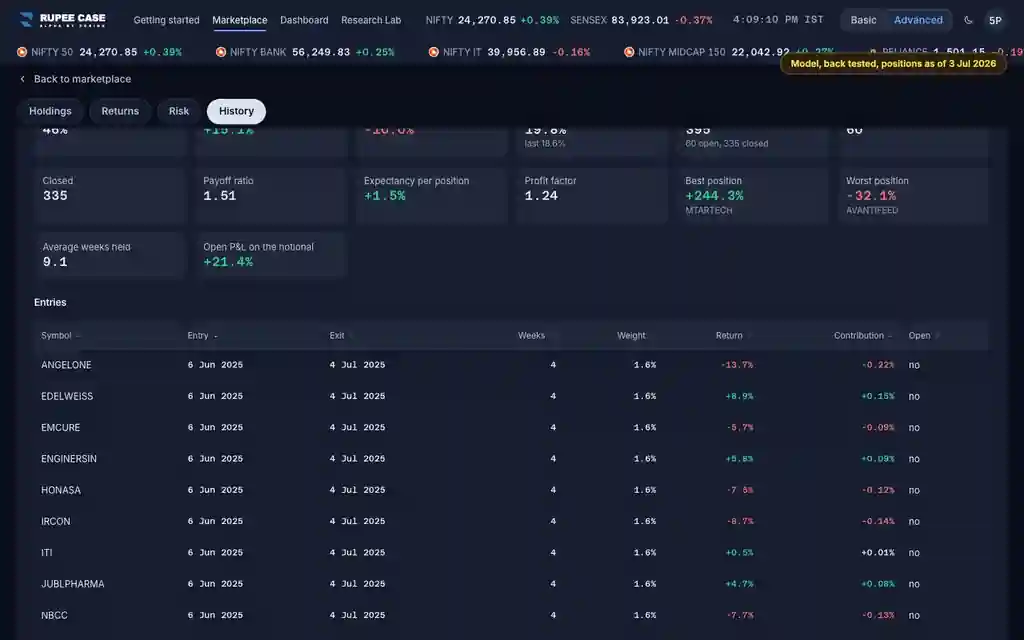Click Best position MTARTECH card
Image resolution: width=1024 pixels, height=640 pixels.
click(752, 195)
